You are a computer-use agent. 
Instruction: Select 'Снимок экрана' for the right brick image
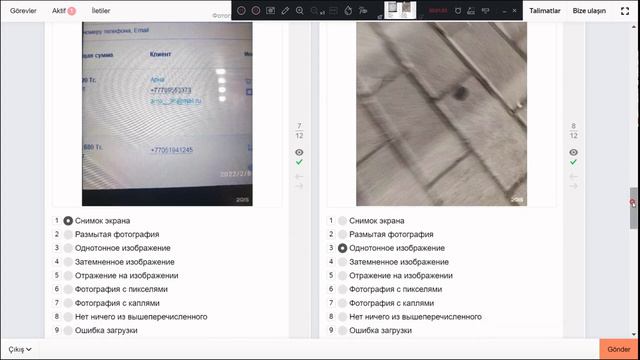342,221
